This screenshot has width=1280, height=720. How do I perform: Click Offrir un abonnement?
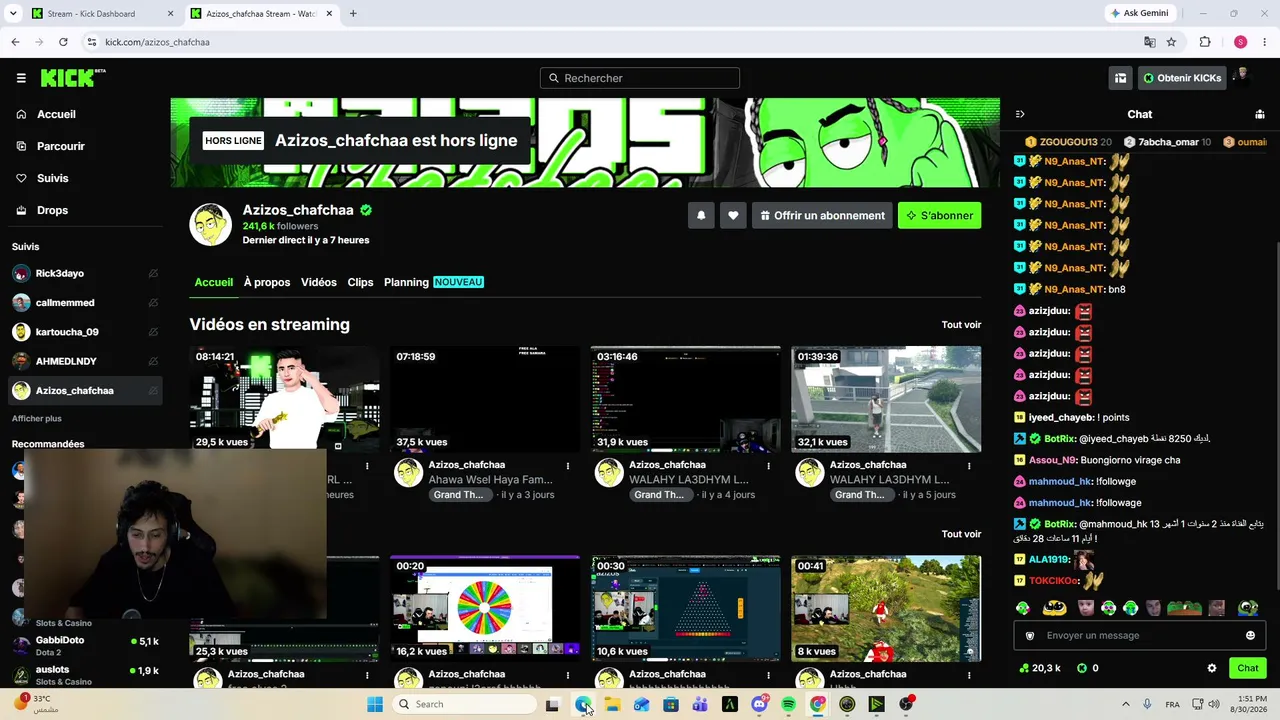coord(822,215)
